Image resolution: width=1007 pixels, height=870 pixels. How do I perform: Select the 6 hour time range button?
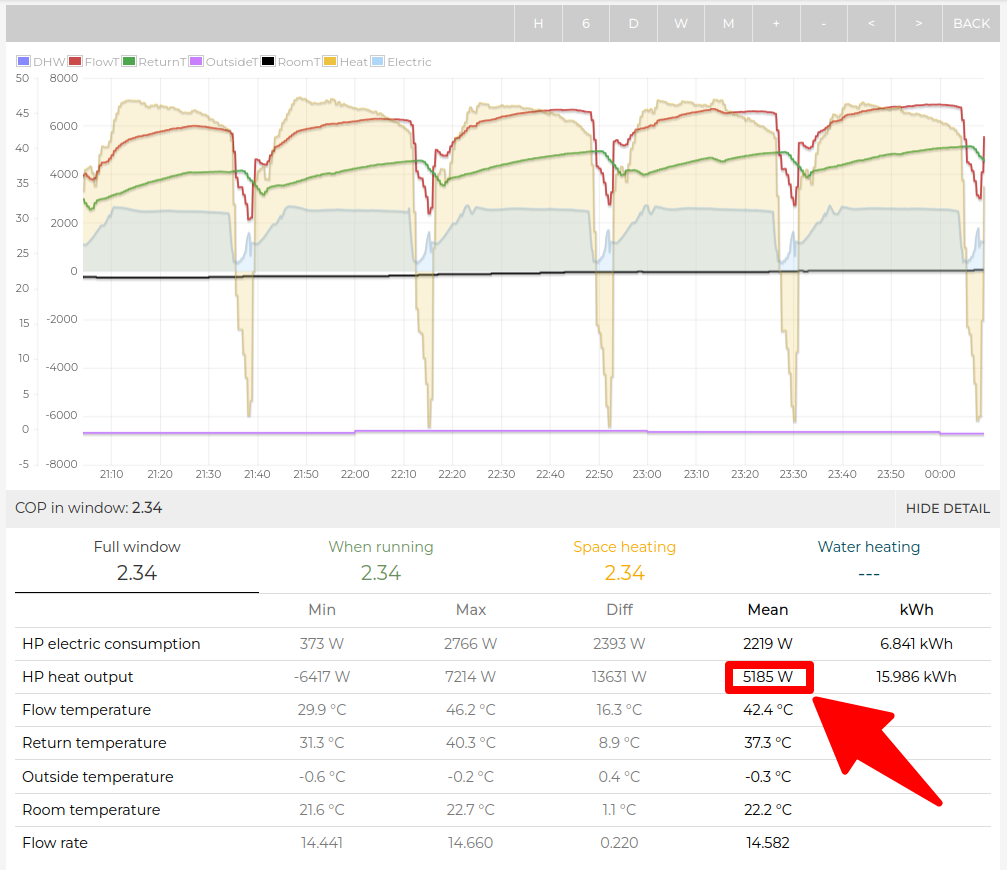click(586, 24)
